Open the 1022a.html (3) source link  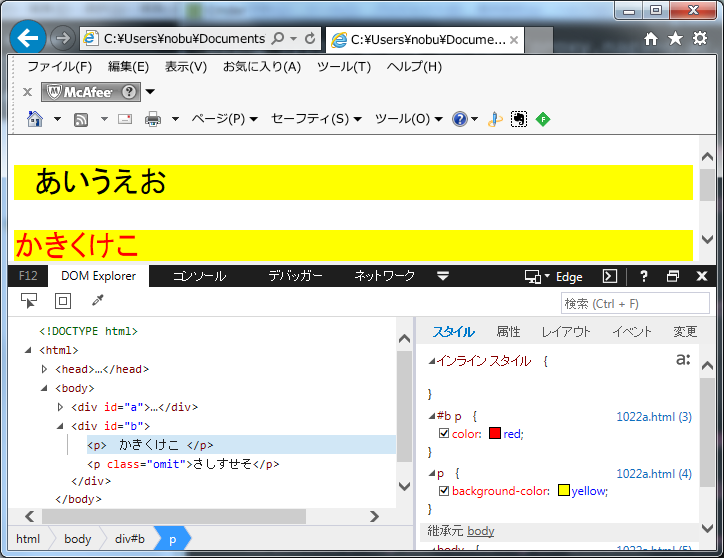[653, 416]
